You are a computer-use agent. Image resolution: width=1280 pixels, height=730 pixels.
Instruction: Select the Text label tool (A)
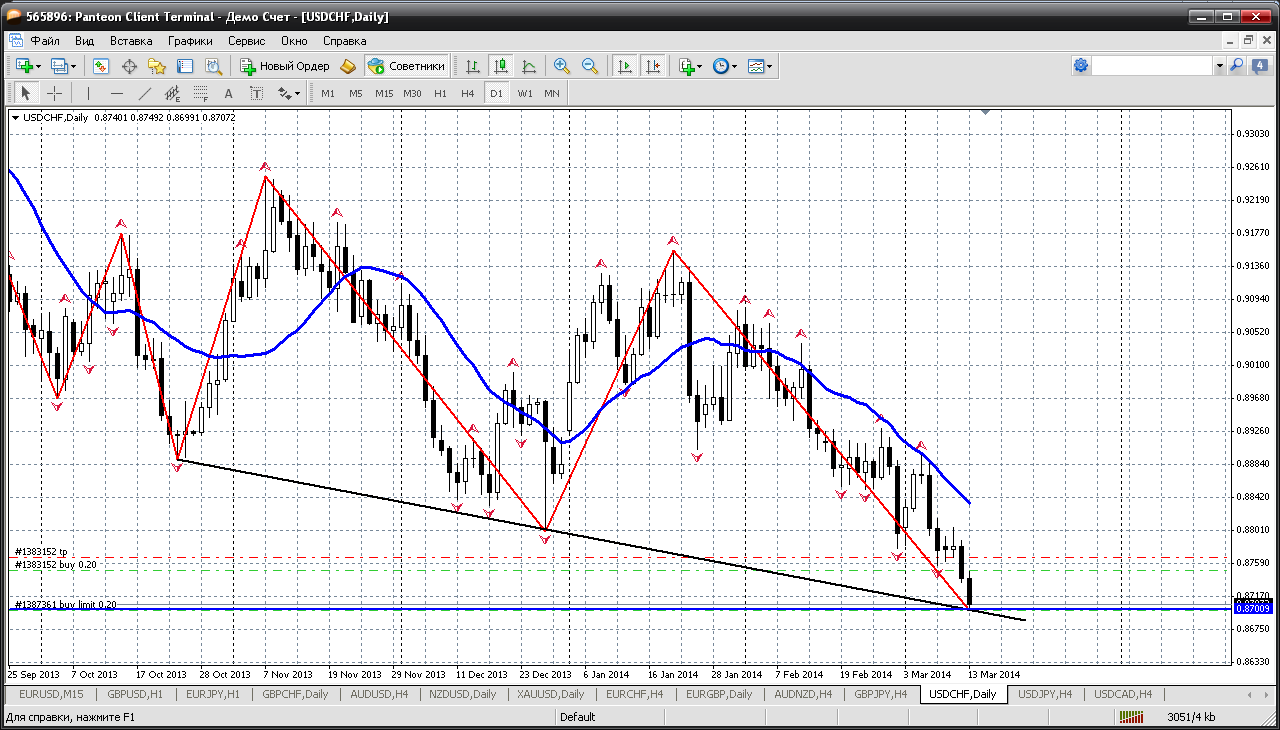[x=228, y=93]
